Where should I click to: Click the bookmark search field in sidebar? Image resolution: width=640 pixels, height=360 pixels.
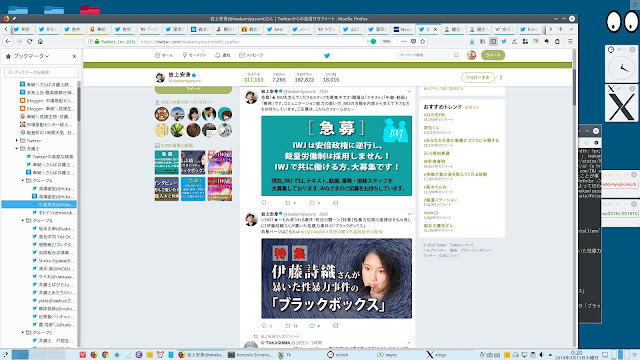pos(41,72)
